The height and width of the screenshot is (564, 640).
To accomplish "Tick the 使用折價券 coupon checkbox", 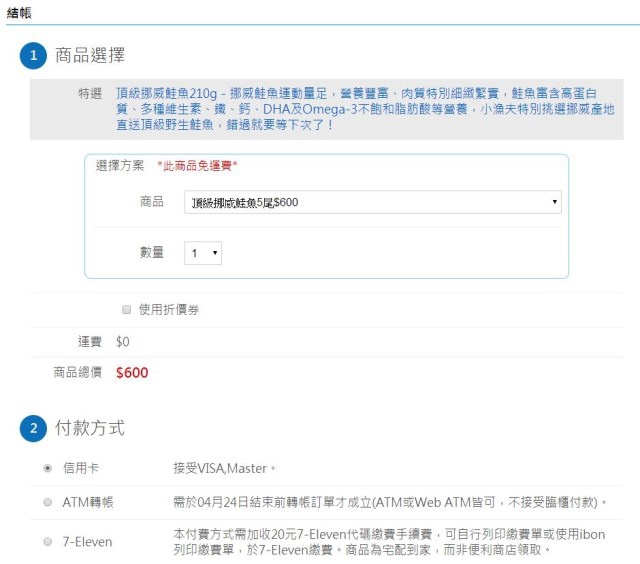I will point(127,309).
